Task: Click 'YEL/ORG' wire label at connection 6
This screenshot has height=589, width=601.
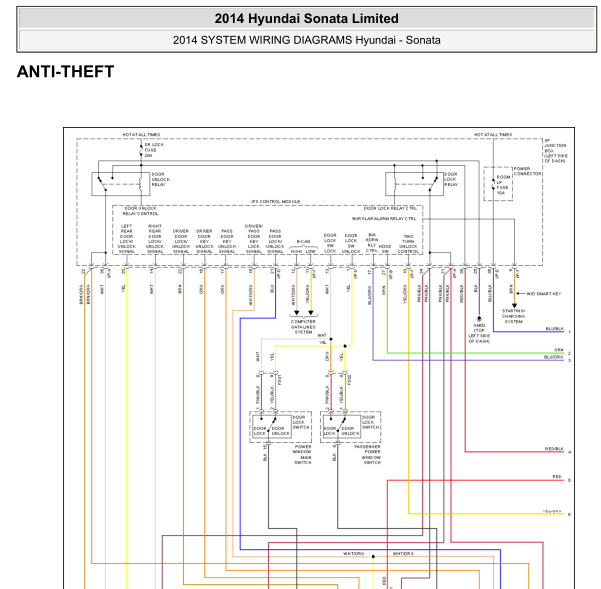Action: pyautogui.click(x=552, y=512)
